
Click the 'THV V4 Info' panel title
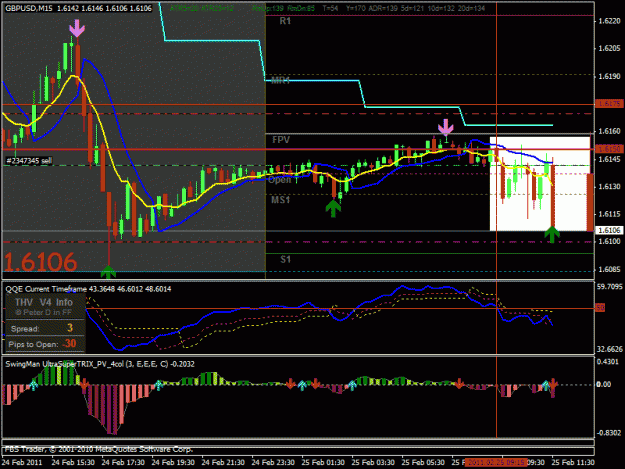pos(44,302)
